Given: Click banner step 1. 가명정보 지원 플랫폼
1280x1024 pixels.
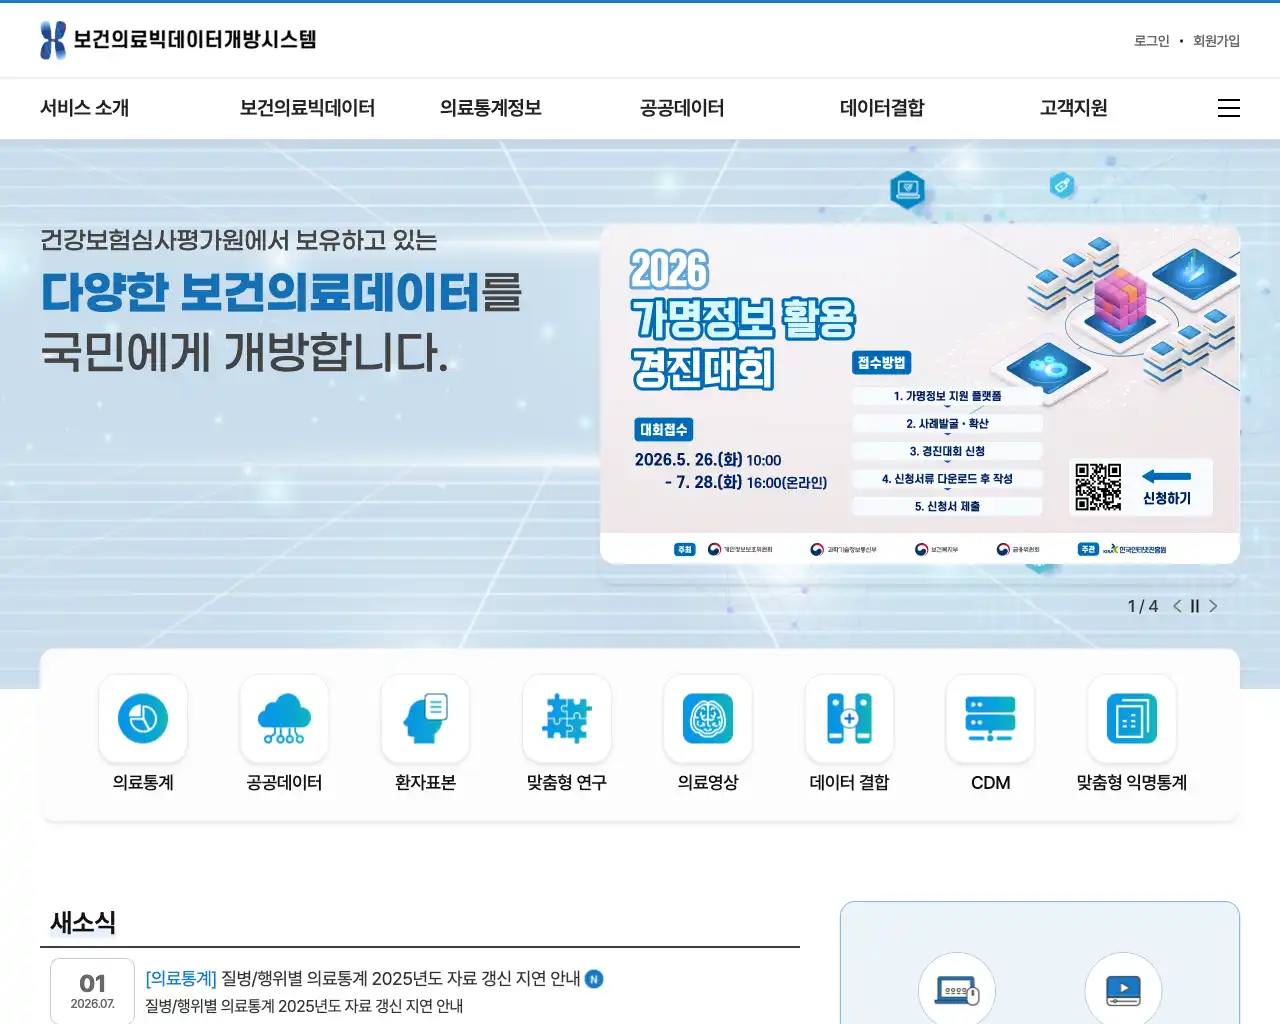Looking at the screenshot, I should pos(947,397).
